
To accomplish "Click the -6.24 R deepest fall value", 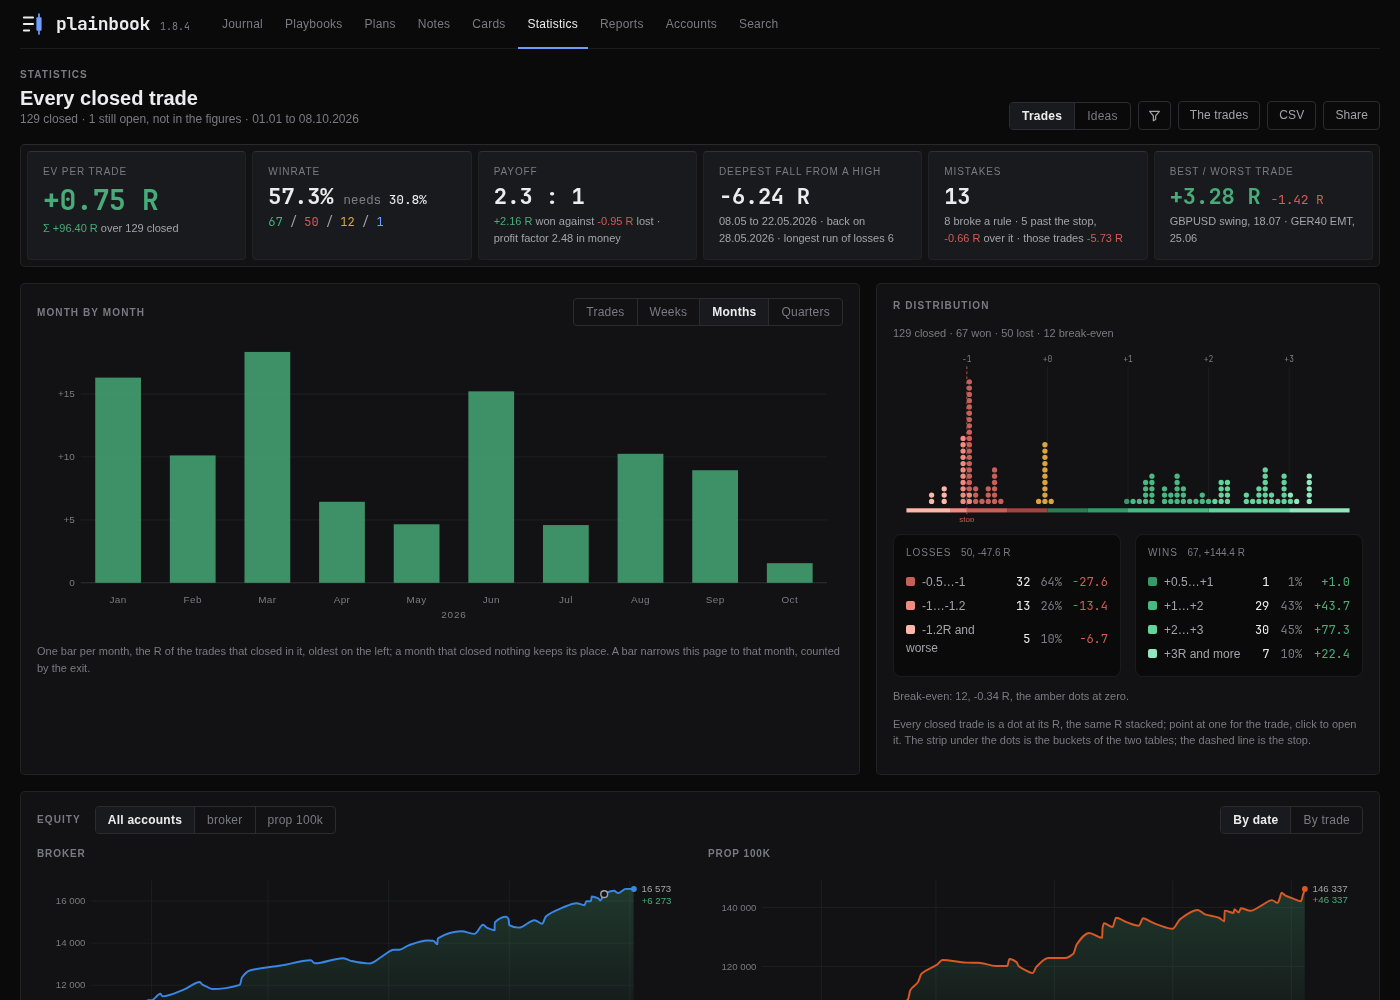I will coord(764,197).
